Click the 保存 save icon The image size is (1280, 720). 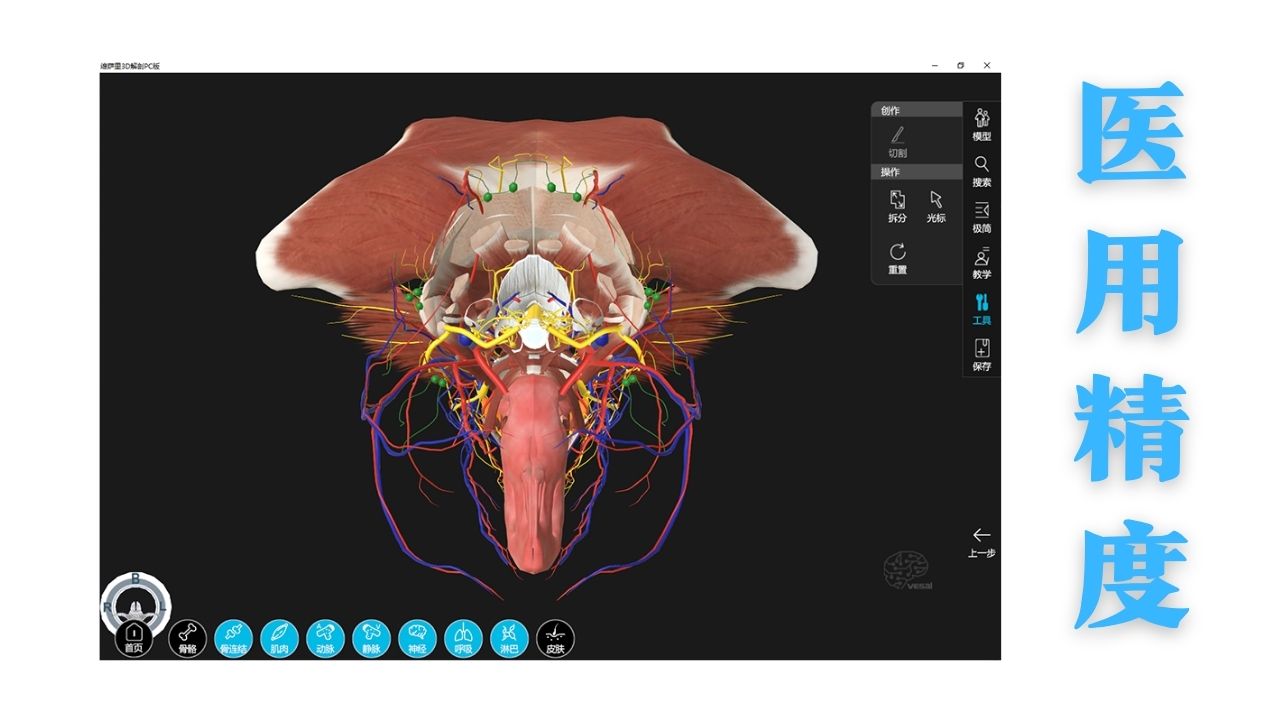pyautogui.click(x=981, y=353)
